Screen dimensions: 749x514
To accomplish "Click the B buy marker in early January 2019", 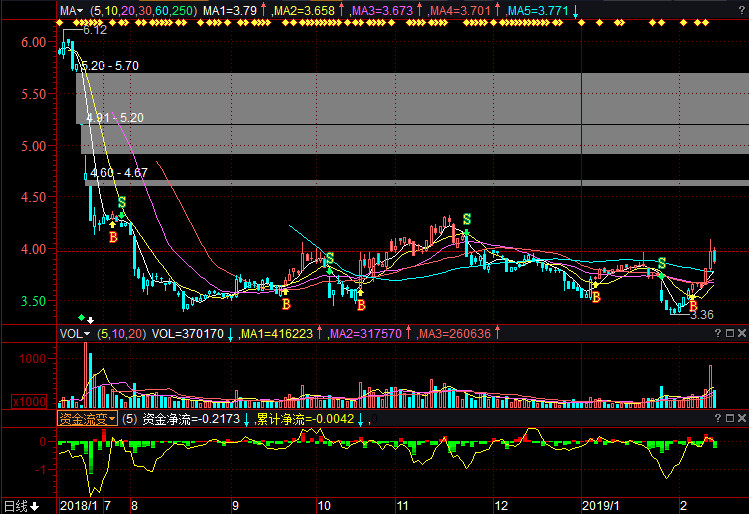I will (x=595, y=297).
